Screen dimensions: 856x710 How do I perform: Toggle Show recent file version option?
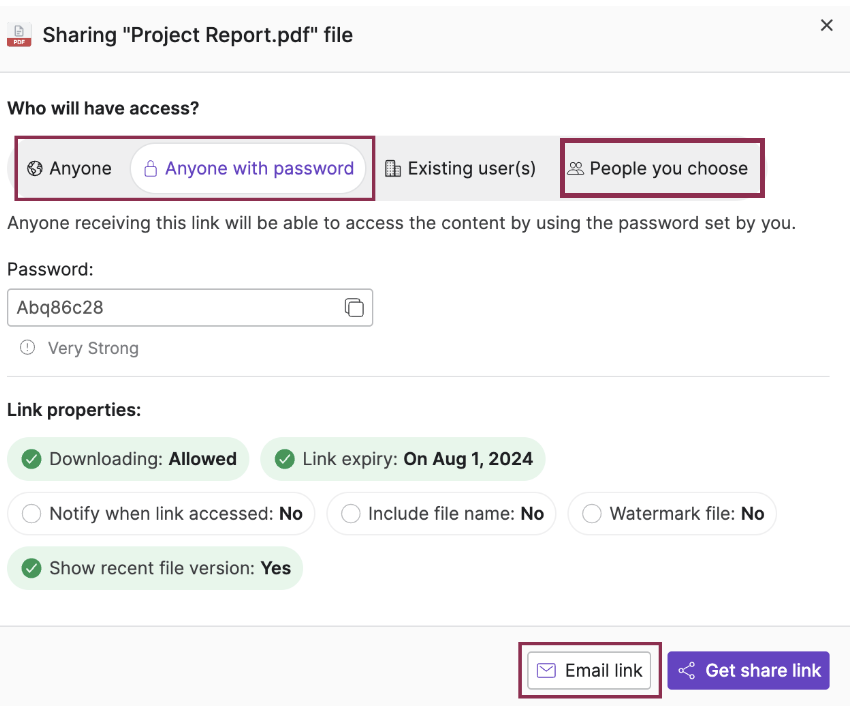(155, 568)
